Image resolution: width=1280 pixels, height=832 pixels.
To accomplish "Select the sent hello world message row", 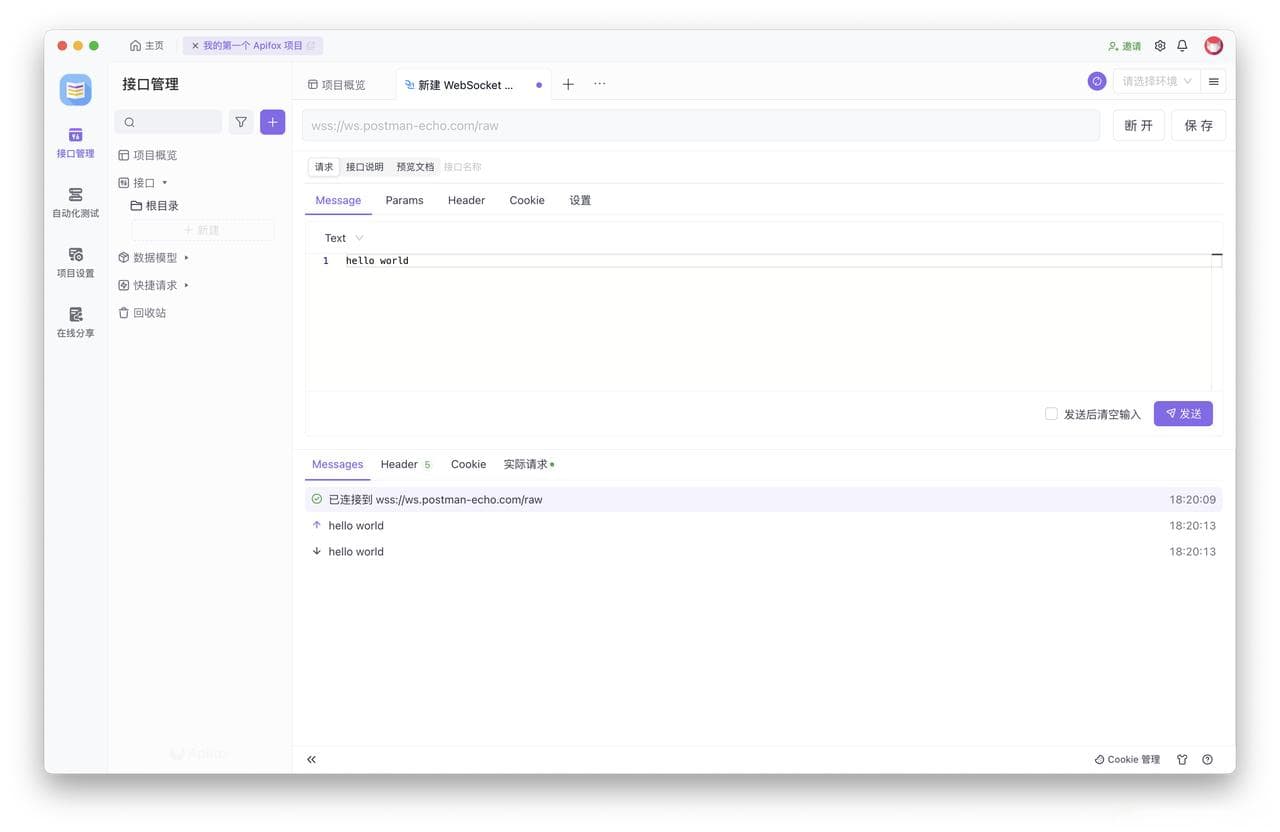I will tap(763, 525).
